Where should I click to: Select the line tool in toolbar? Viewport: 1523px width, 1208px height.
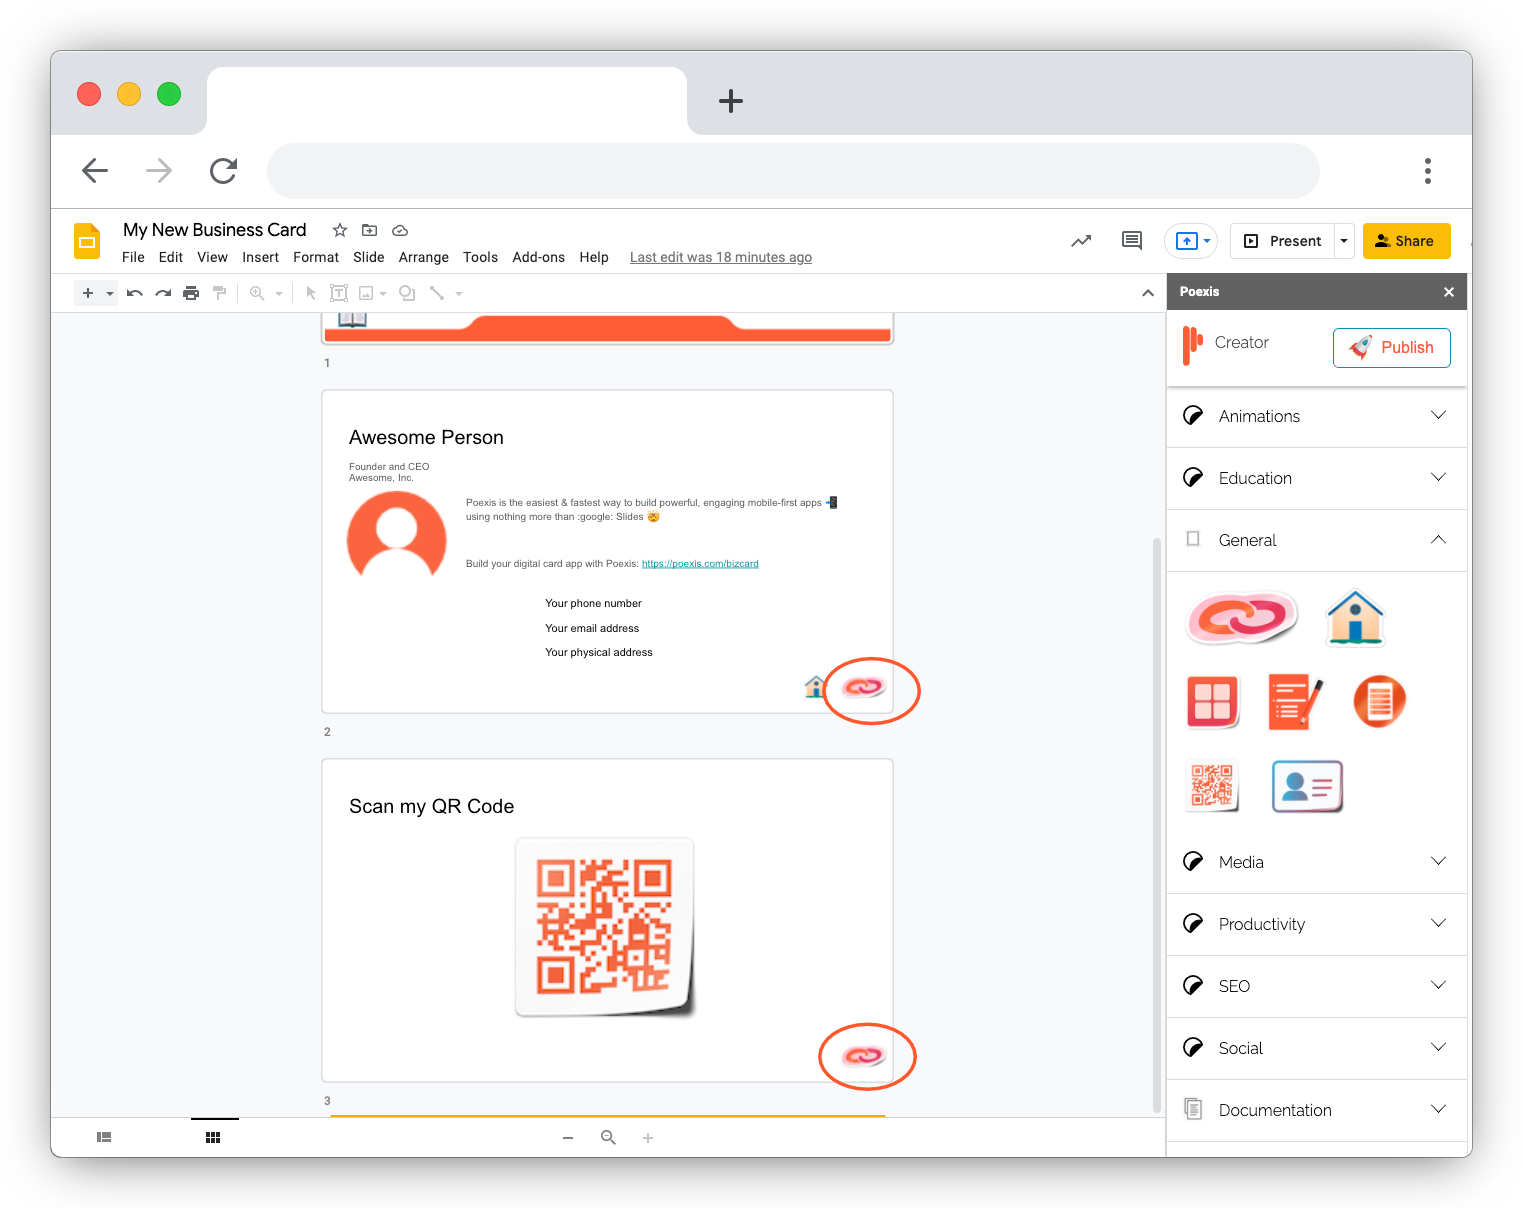(x=437, y=293)
